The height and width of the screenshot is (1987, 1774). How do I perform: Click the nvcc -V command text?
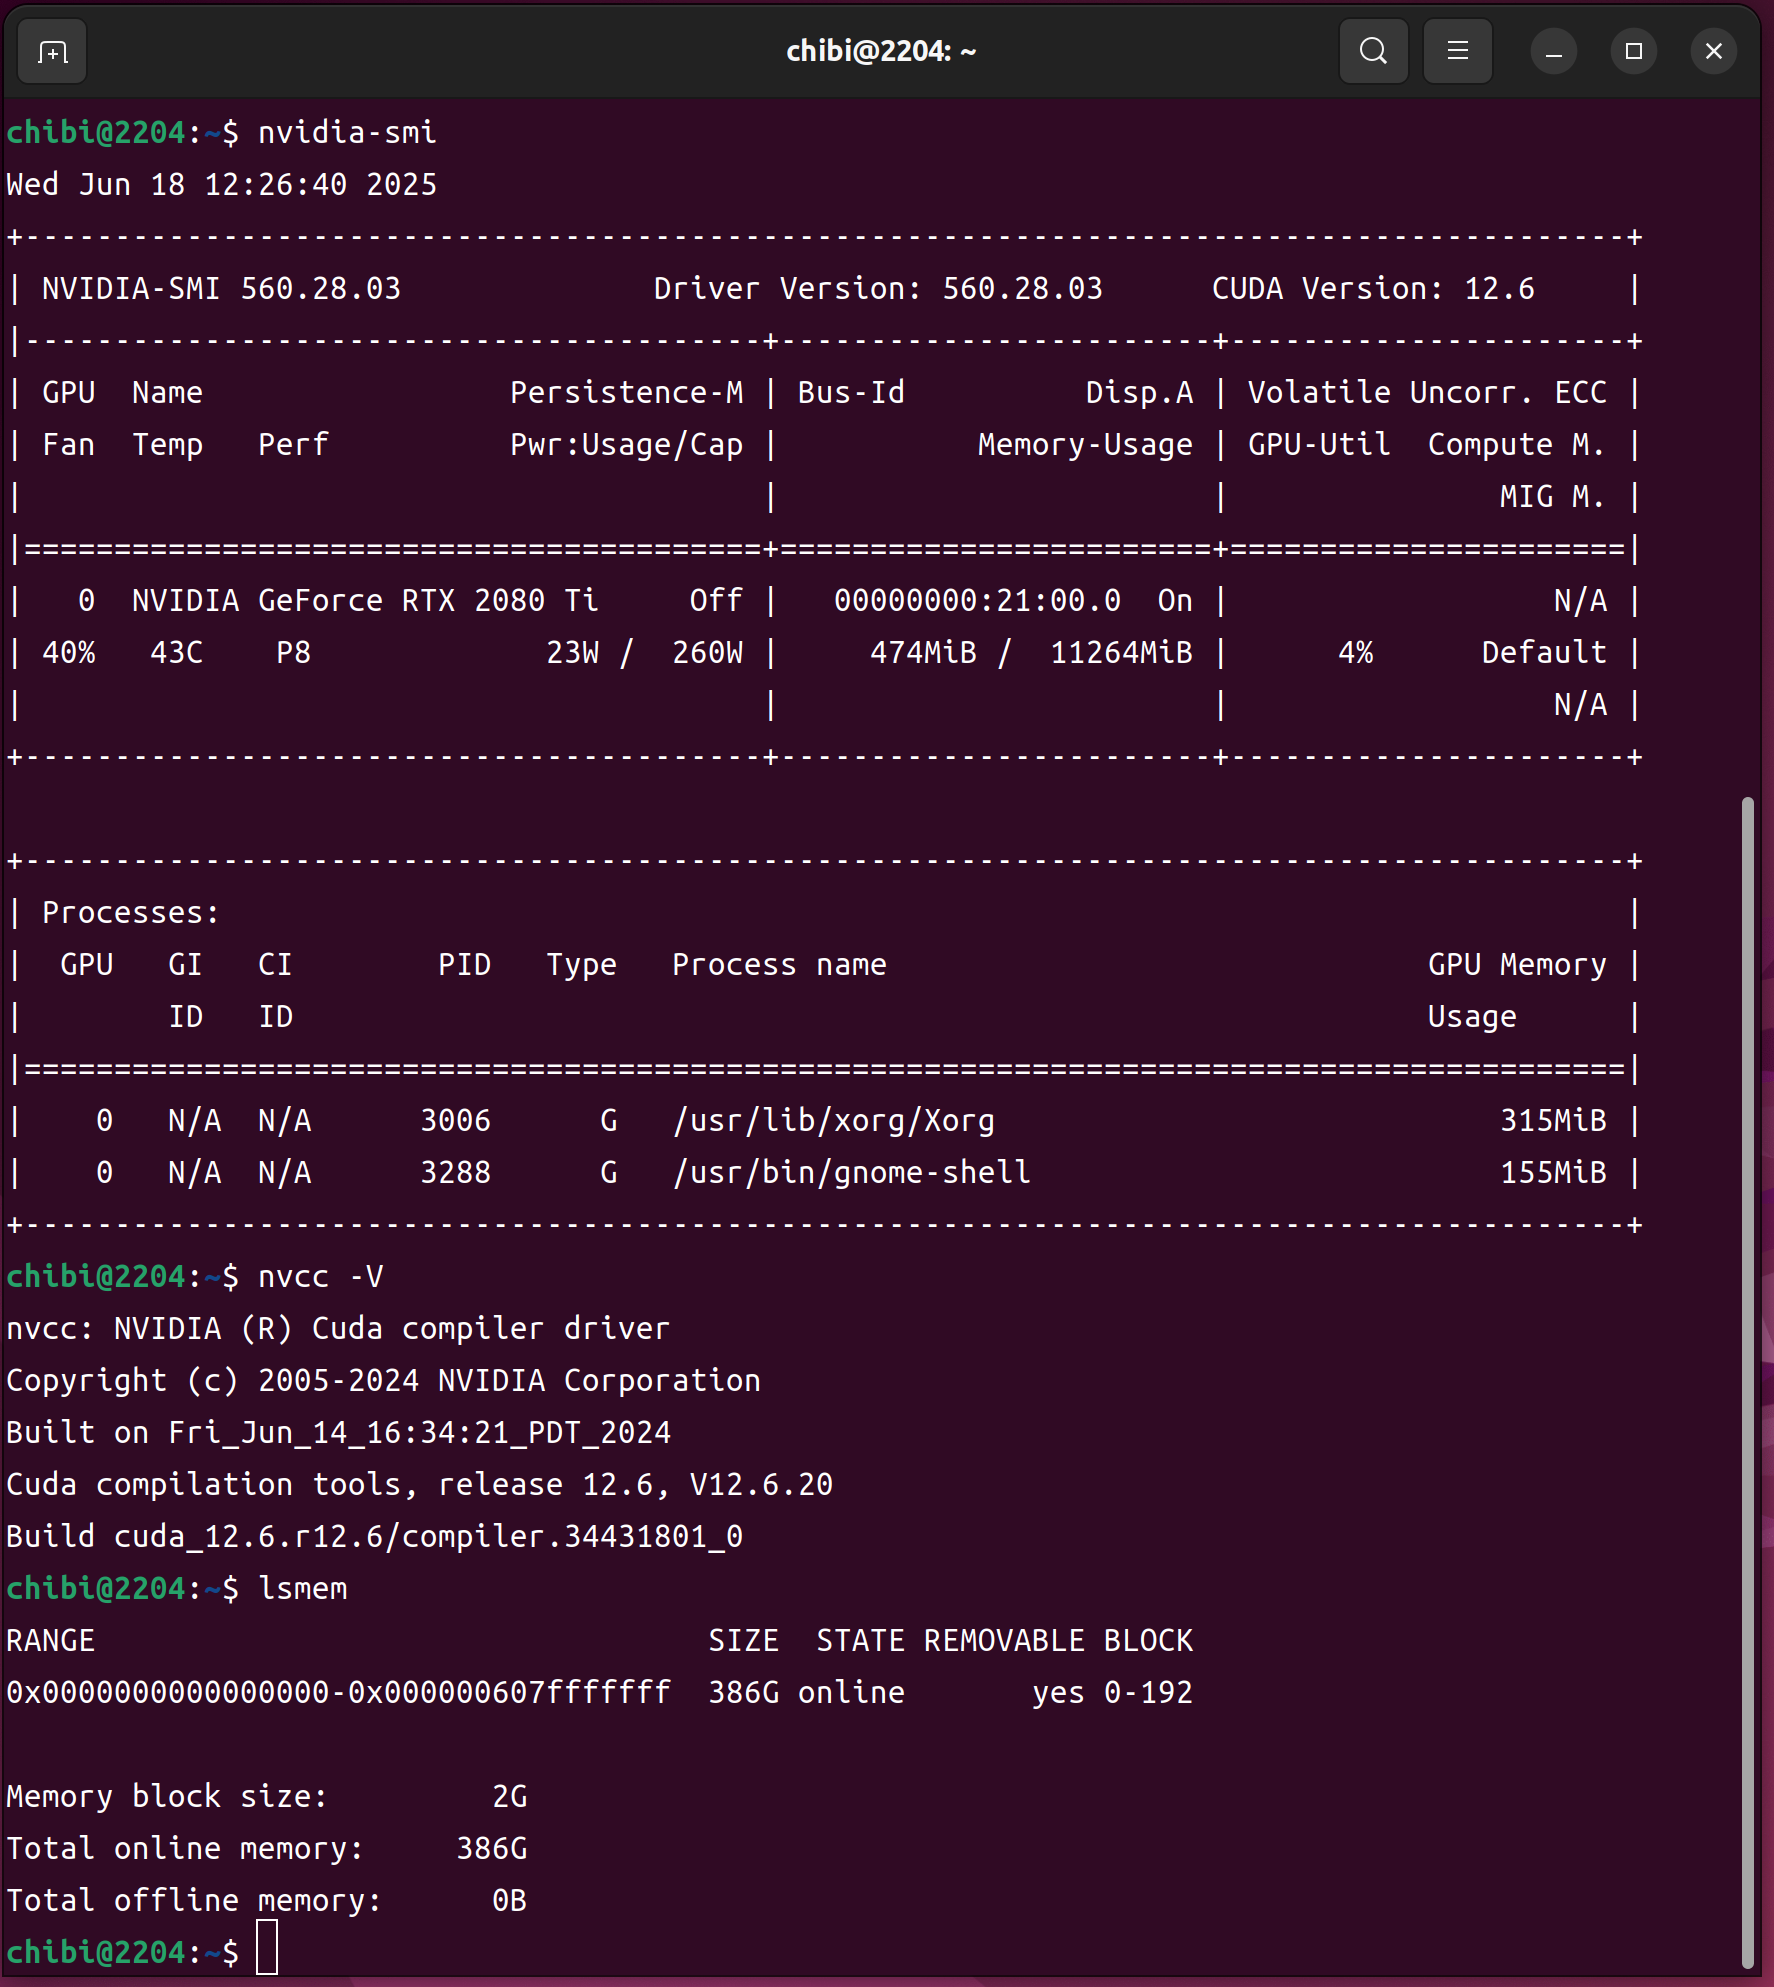(x=320, y=1277)
